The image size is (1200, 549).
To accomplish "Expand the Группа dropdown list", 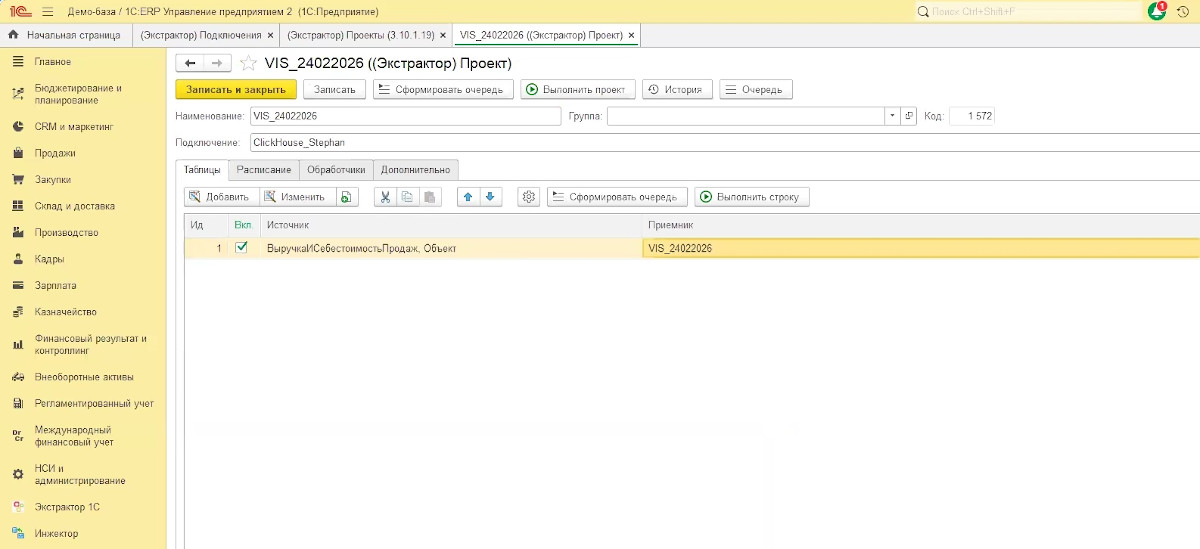I will coord(892,116).
